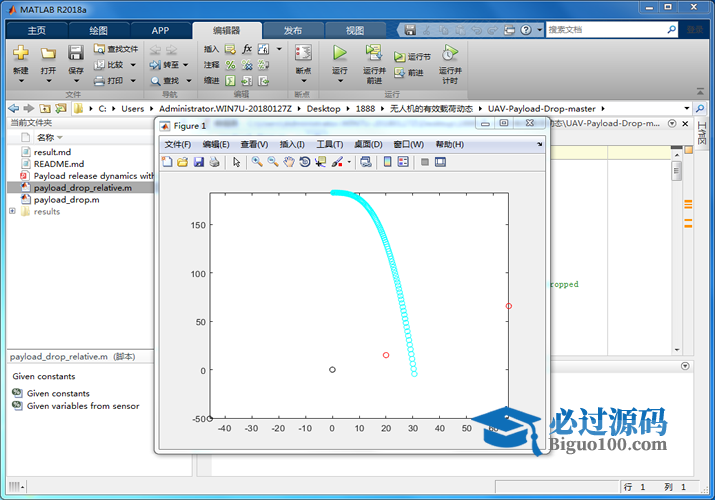Expand the results folder in file tree
This screenshot has height=500, width=715.
coord(12,211)
